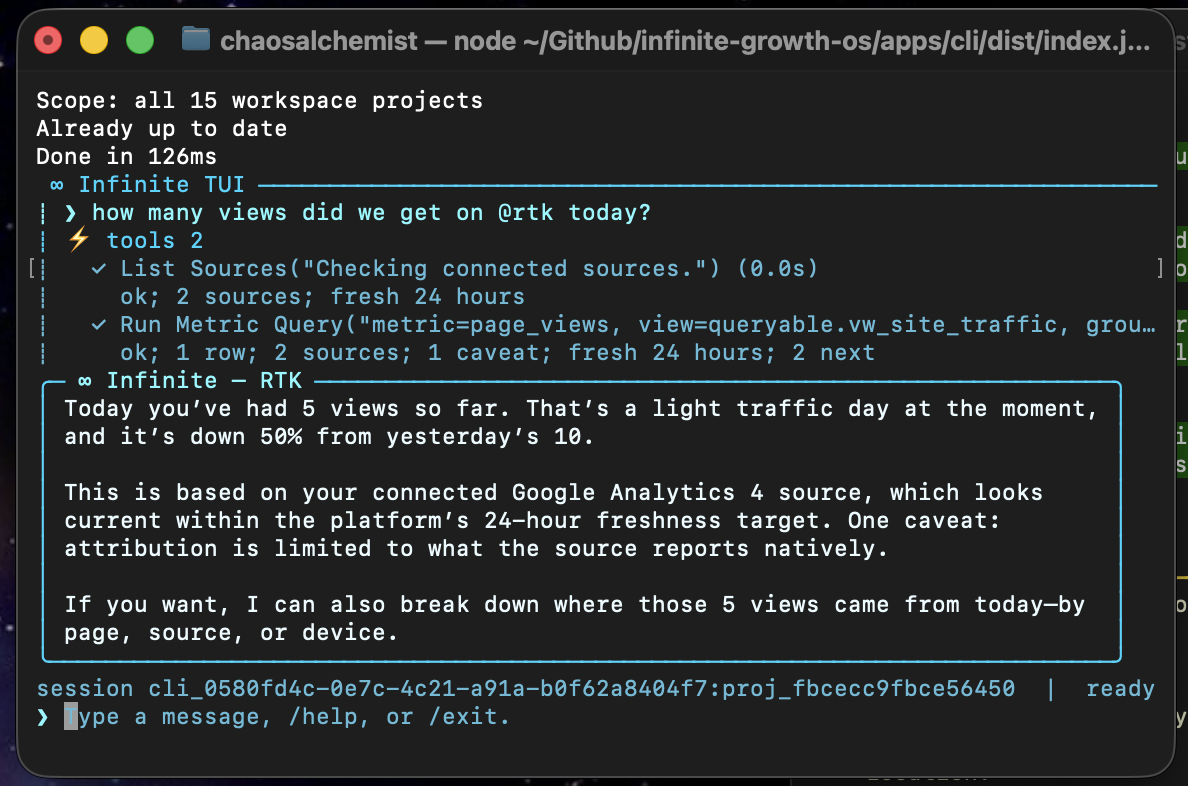Select the Infinite TUI header label
The image size is (1188, 786).
161,184
